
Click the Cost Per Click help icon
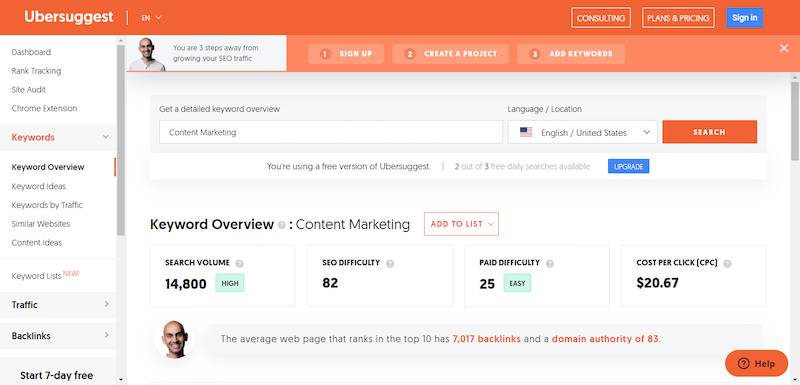[x=728, y=264]
